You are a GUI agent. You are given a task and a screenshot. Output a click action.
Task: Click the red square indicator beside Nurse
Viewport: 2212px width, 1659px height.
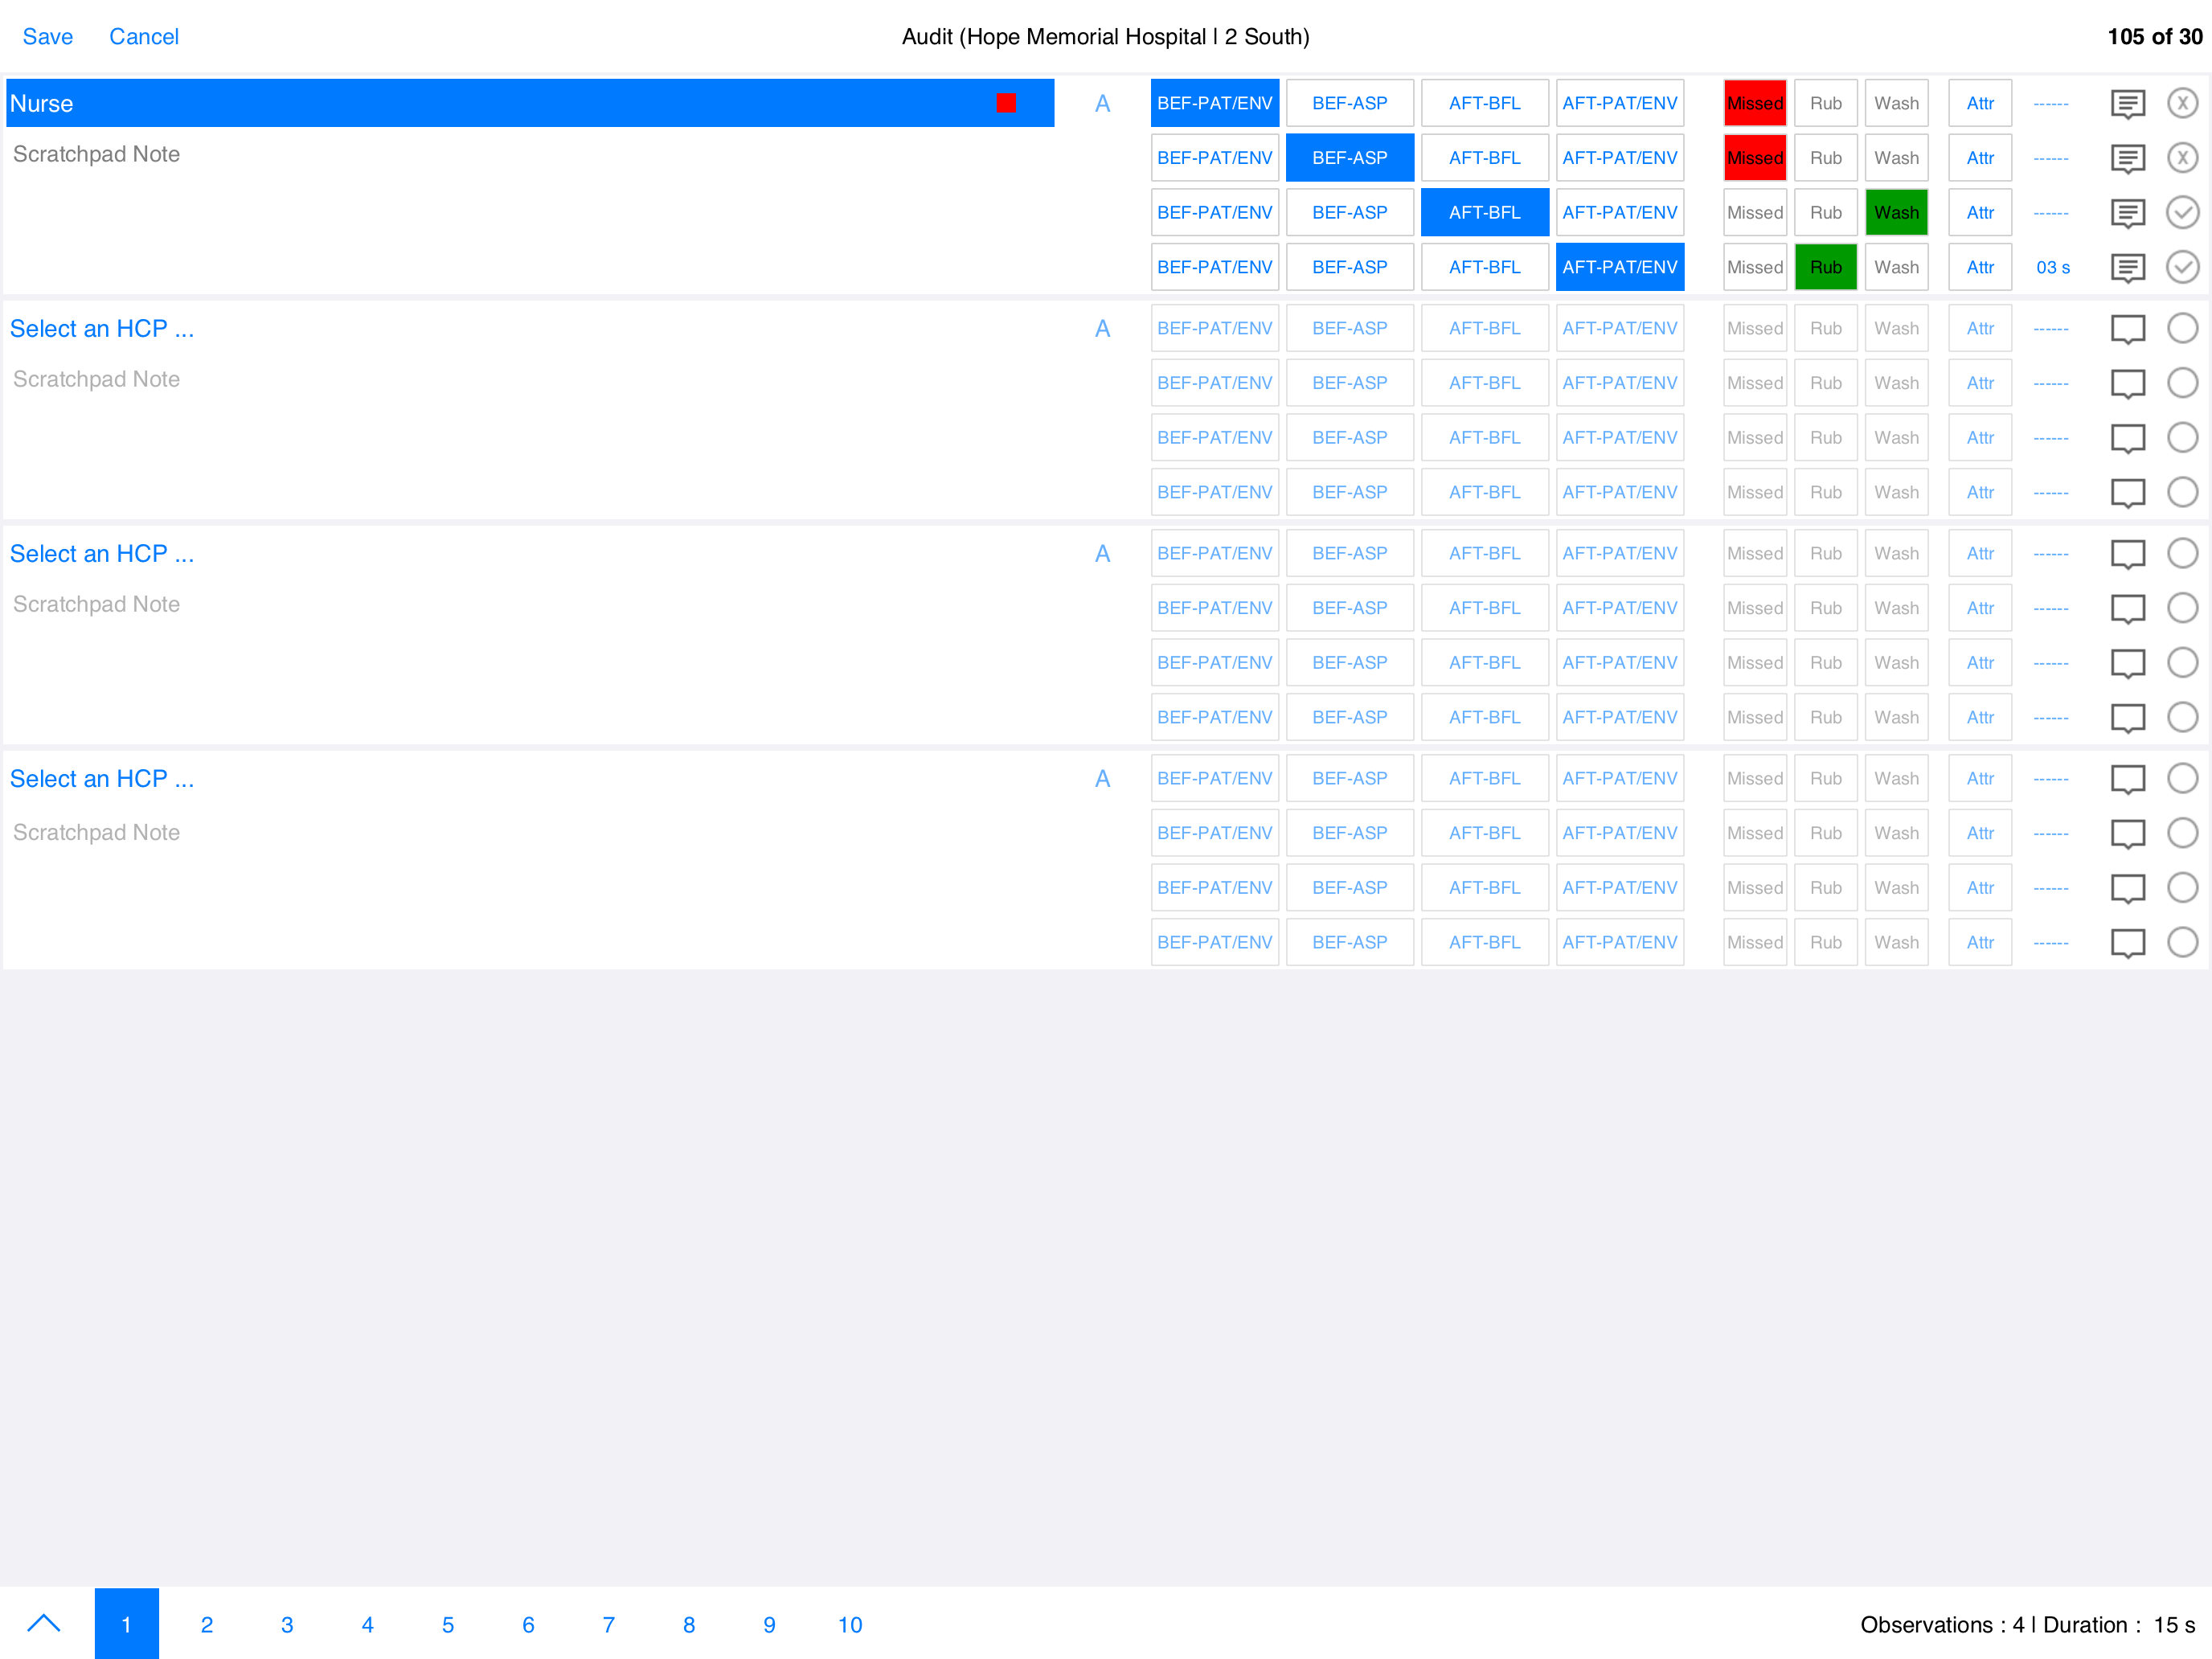pyautogui.click(x=1006, y=103)
